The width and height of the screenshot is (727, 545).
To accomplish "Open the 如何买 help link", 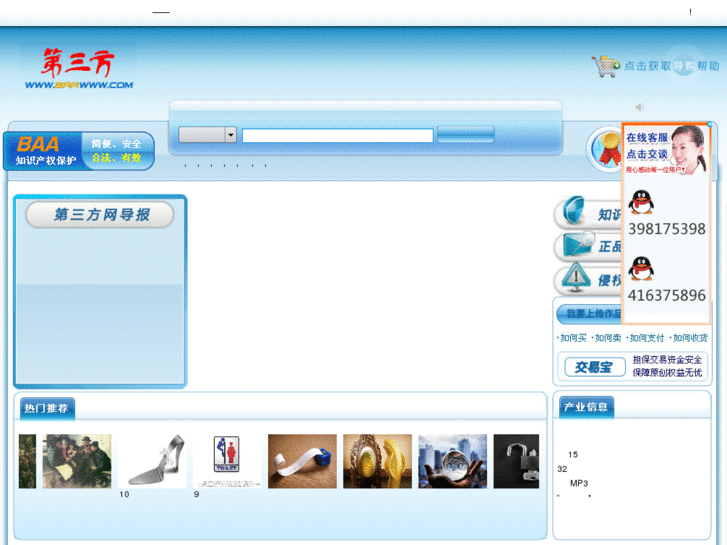I will click(x=572, y=338).
